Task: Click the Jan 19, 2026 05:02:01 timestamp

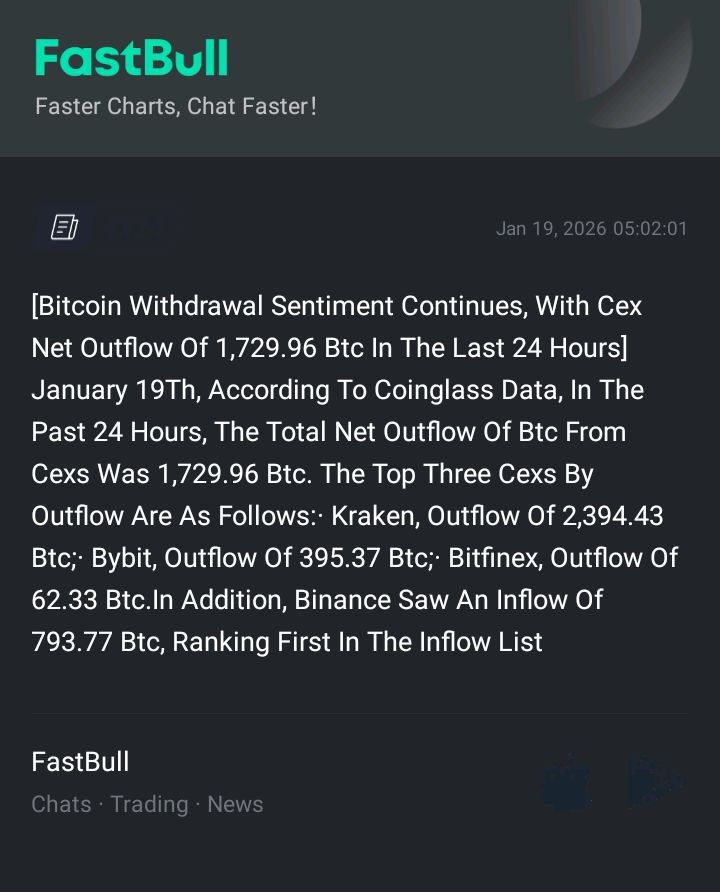Action: tap(591, 229)
